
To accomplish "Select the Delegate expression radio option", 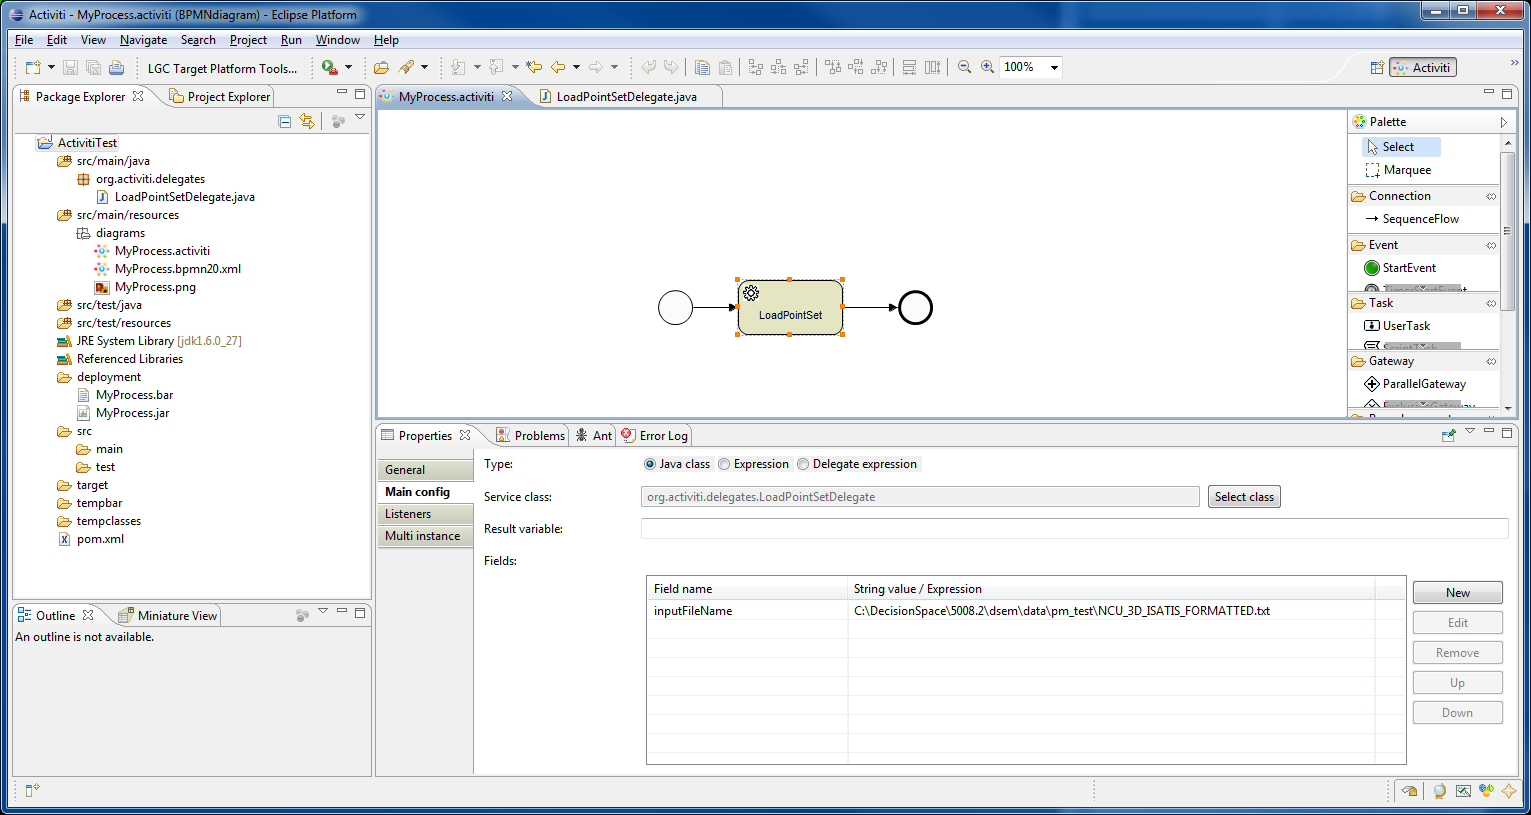I will pos(803,464).
